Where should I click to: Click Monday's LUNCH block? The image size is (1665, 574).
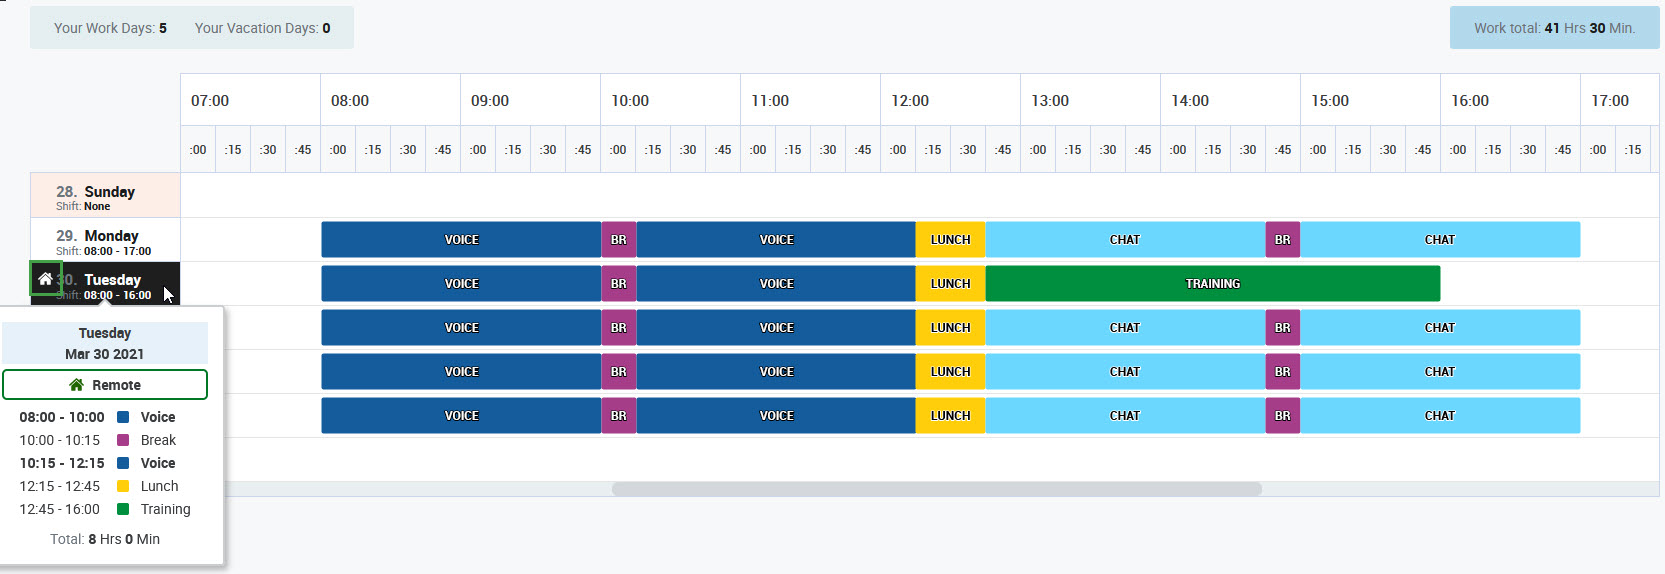pyautogui.click(x=950, y=240)
